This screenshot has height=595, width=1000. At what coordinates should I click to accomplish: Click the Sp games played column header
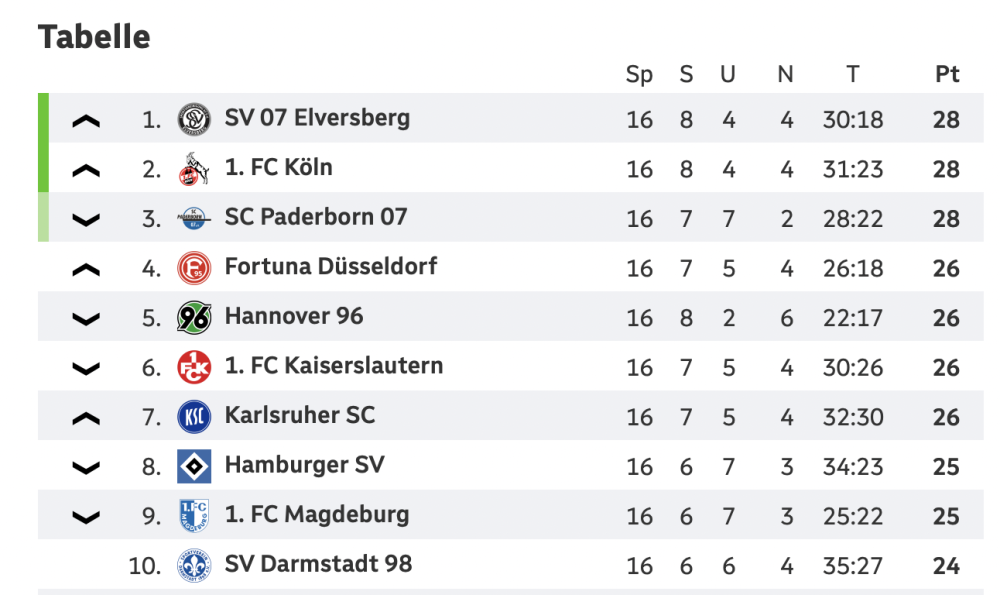coord(639,74)
